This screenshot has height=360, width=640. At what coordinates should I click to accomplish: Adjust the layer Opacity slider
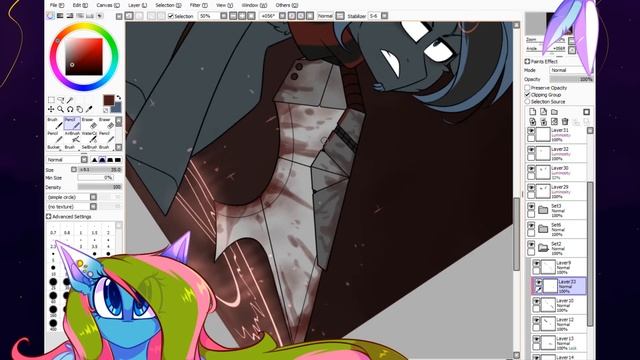pos(571,79)
